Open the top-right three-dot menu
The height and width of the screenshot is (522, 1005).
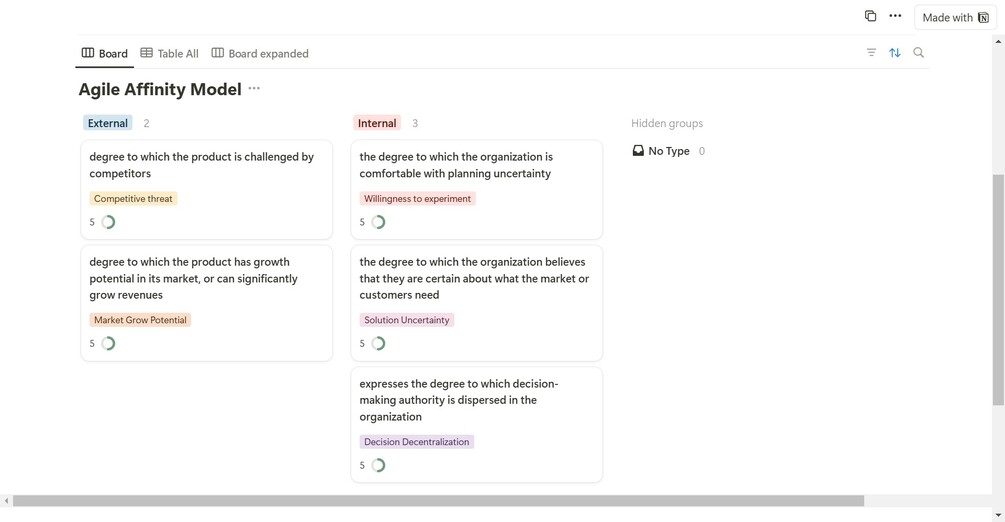(x=895, y=16)
